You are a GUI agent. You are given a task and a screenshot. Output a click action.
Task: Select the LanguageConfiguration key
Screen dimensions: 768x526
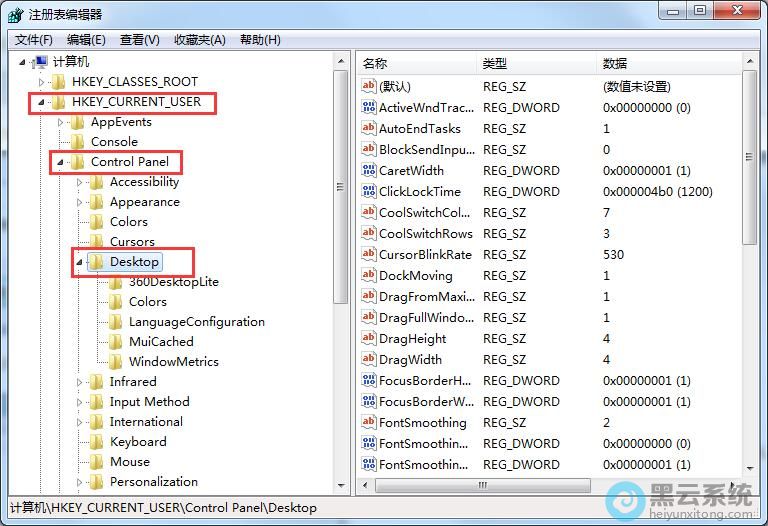[x=196, y=322]
